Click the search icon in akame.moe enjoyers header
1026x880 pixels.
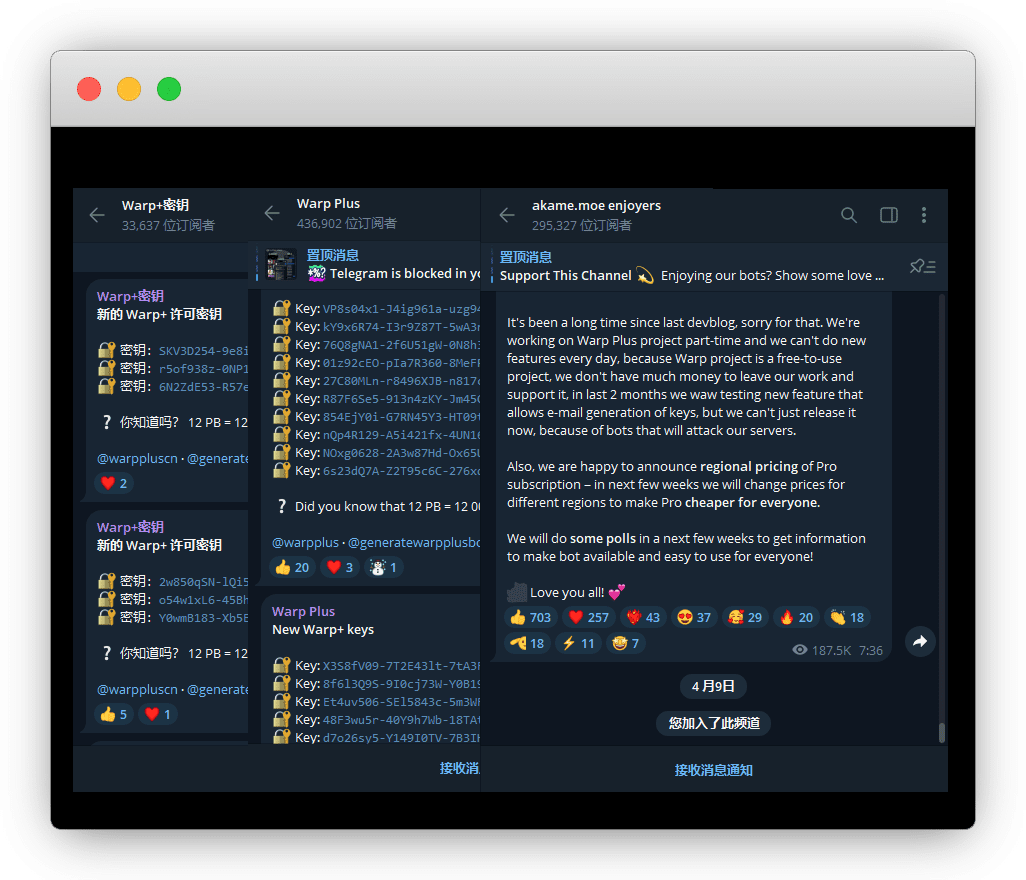[x=848, y=215]
